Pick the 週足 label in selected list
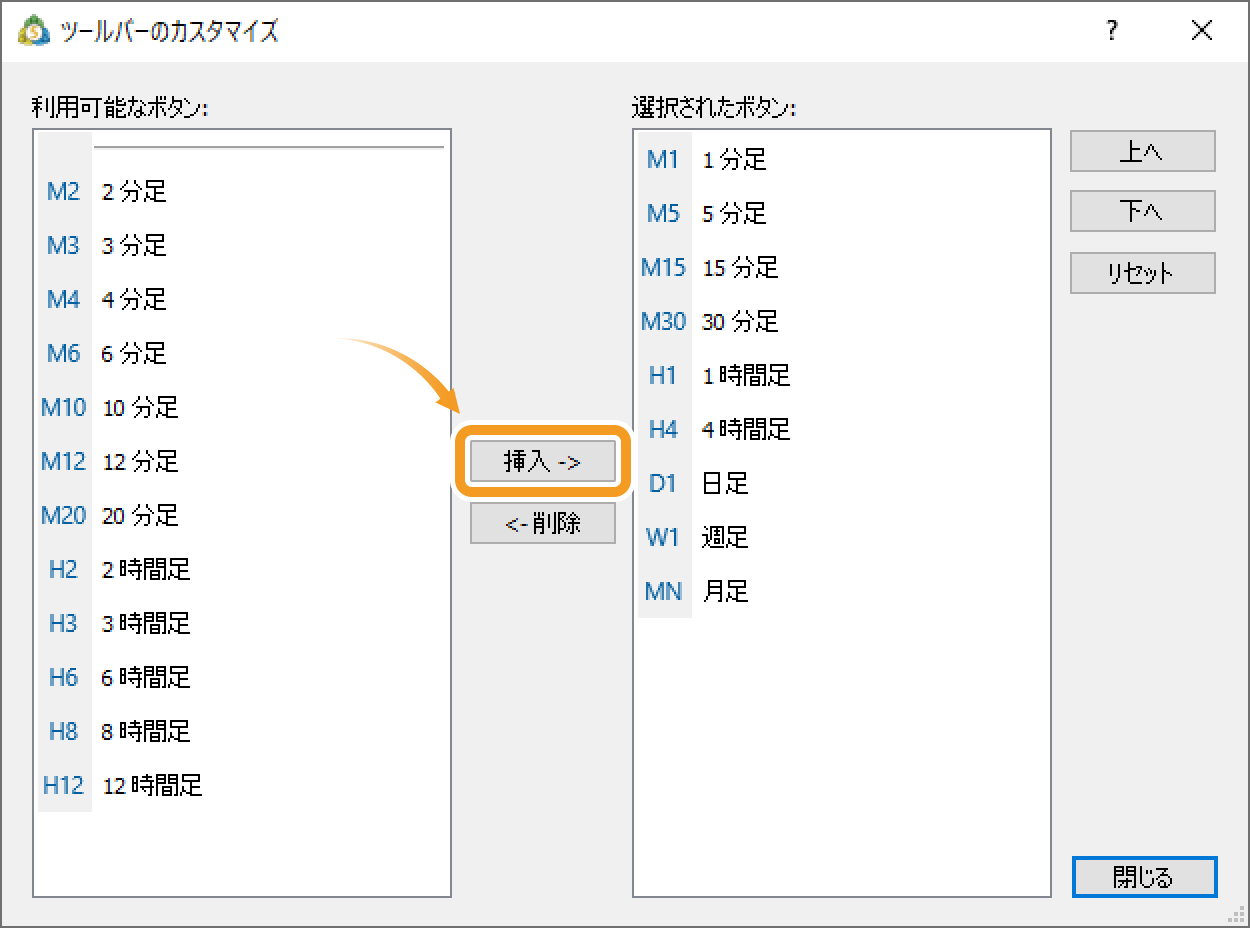This screenshot has width=1250, height=928. click(725, 538)
